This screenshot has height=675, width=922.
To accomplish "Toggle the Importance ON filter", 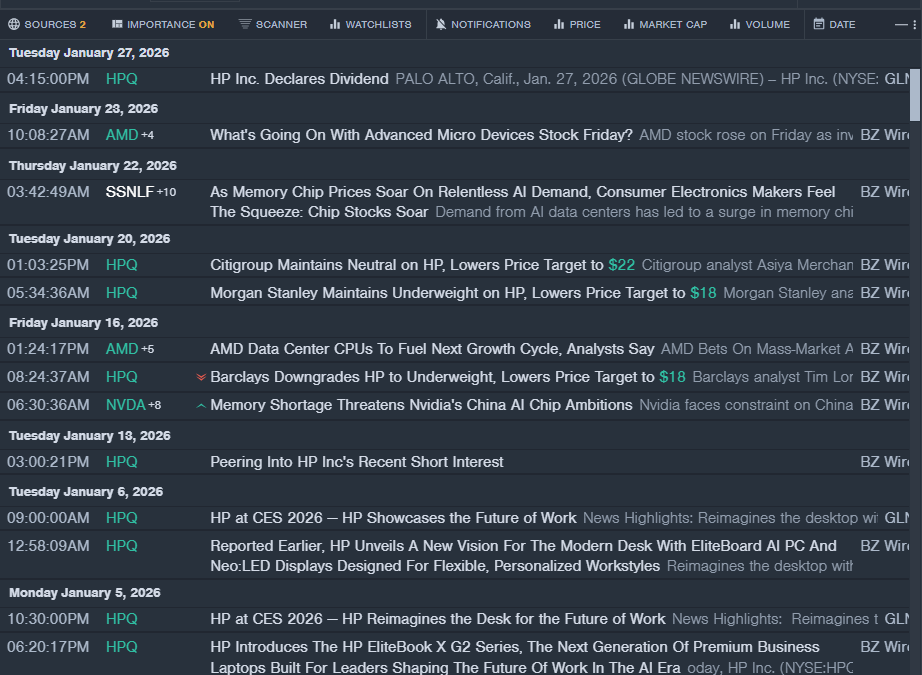I will [162, 24].
